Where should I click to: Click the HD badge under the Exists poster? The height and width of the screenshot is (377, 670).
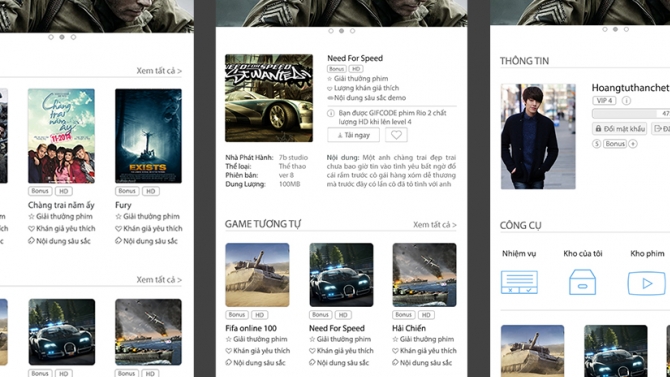(x=150, y=191)
